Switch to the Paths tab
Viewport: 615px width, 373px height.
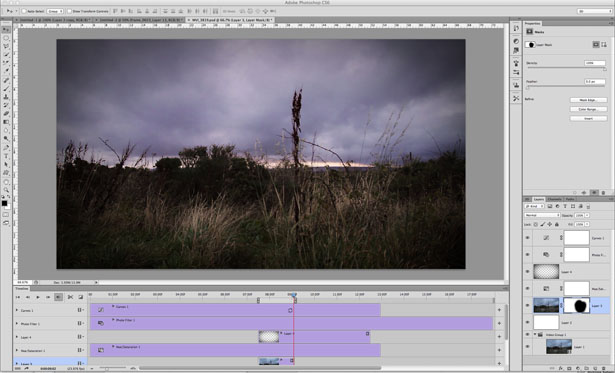[570, 199]
